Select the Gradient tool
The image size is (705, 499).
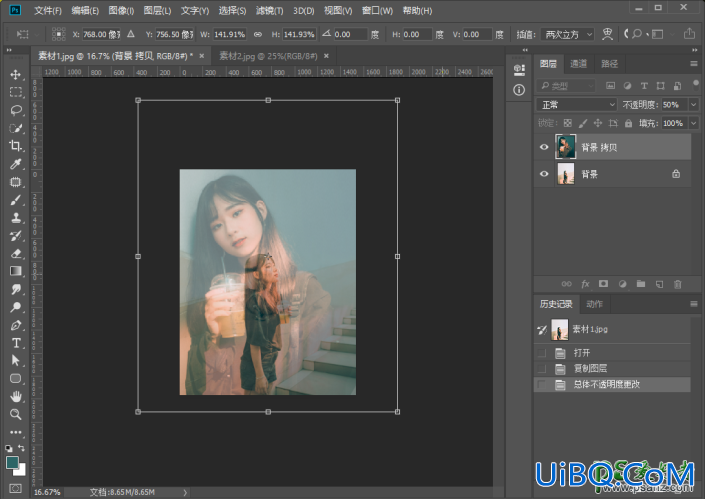click(x=16, y=271)
